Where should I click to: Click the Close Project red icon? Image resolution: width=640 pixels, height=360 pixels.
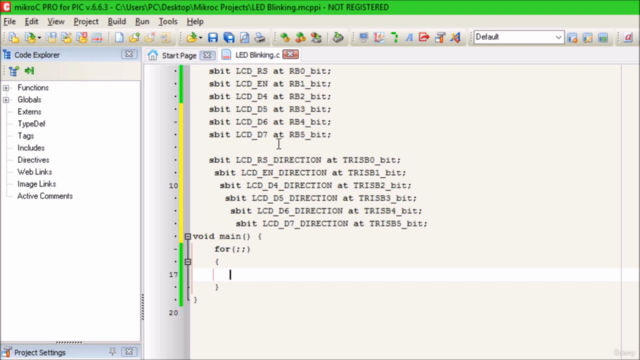click(x=82, y=38)
